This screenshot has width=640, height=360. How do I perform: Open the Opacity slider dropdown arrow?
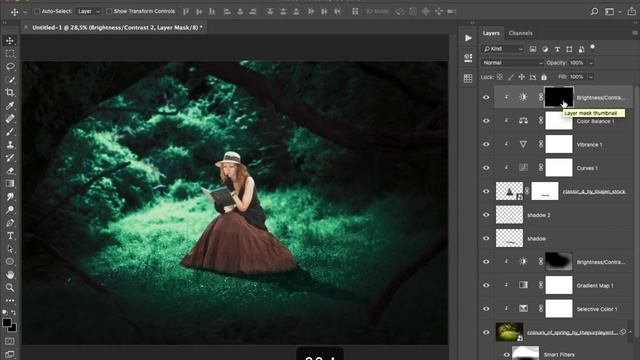click(x=591, y=63)
